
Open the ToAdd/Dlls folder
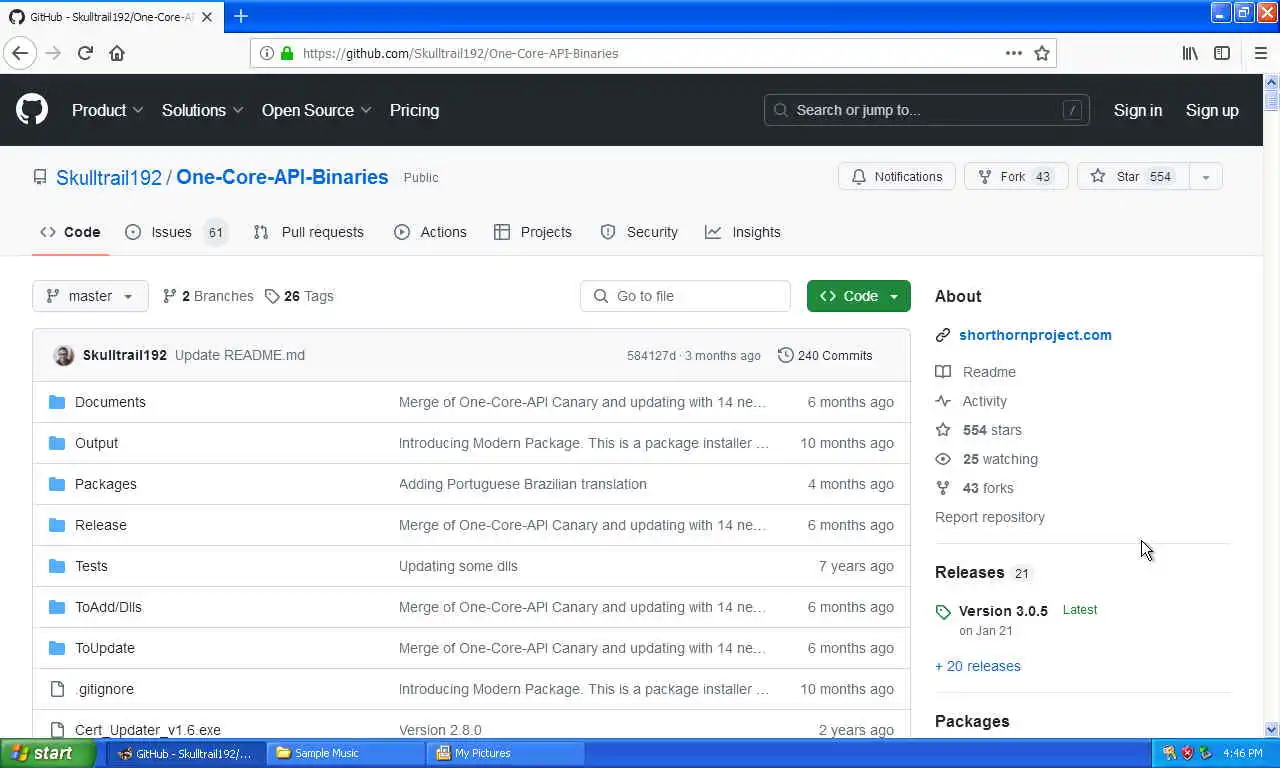coord(108,607)
